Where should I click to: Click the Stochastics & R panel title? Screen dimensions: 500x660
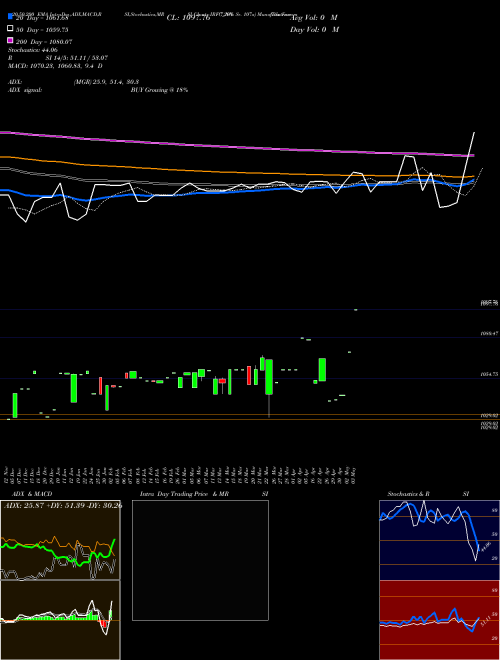[x=408, y=494]
